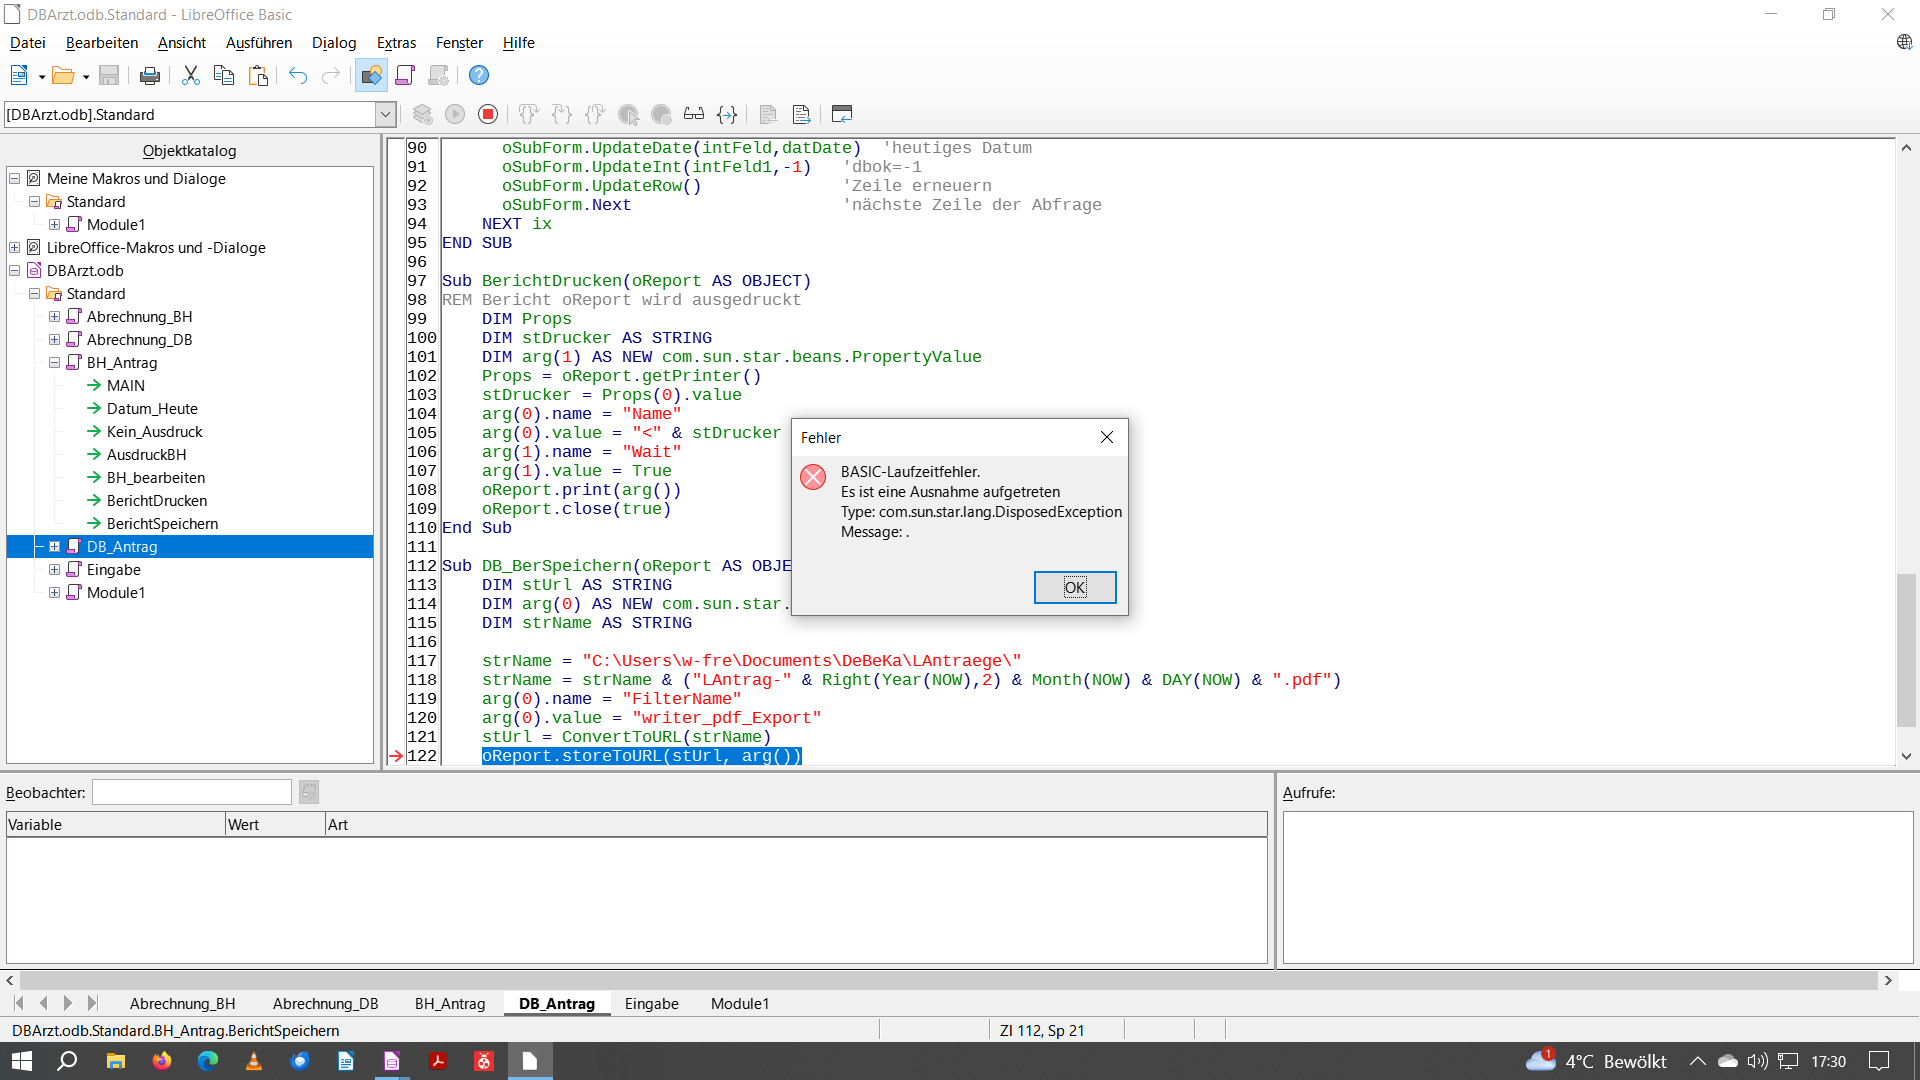Click the Open file folder icon
1920x1080 pixels.
coord(63,75)
